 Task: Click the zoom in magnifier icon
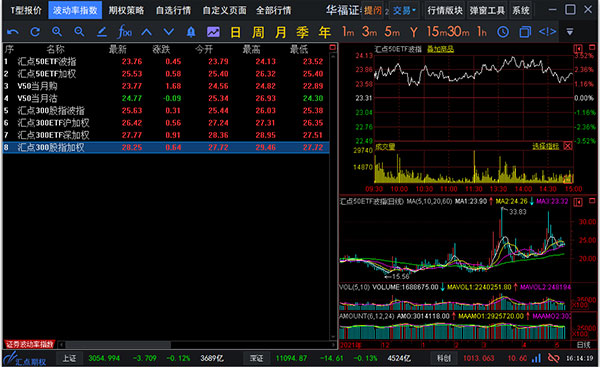[x=57, y=32]
